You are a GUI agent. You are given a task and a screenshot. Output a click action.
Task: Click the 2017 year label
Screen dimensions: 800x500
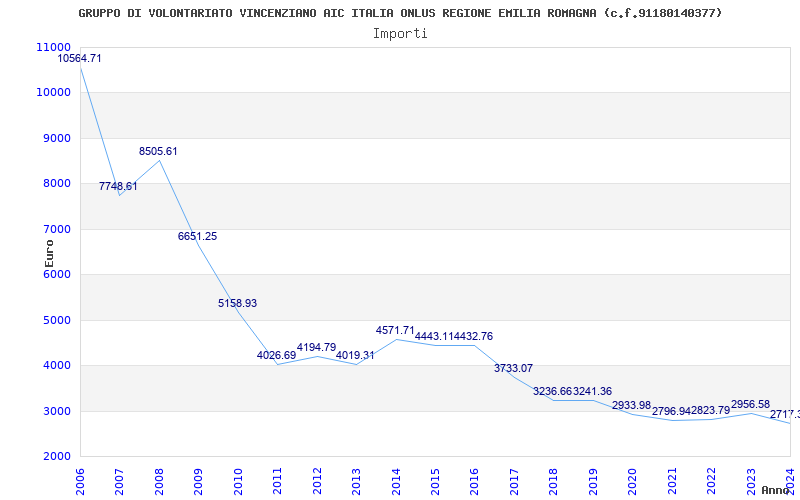point(514,481)
